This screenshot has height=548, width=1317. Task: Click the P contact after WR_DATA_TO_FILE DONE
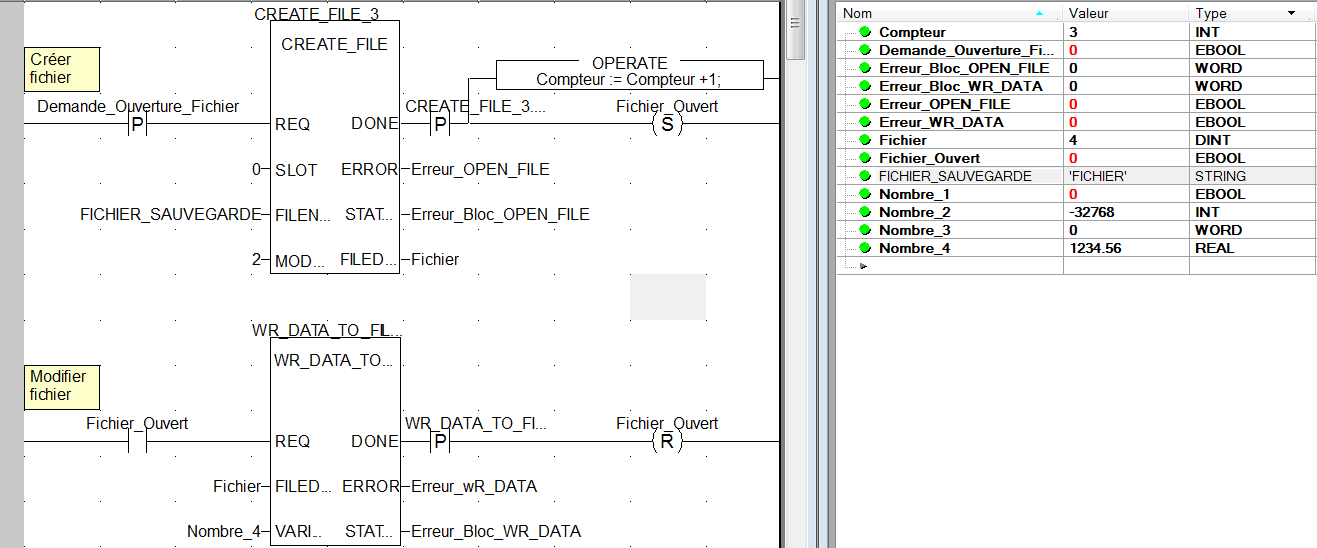439,442
